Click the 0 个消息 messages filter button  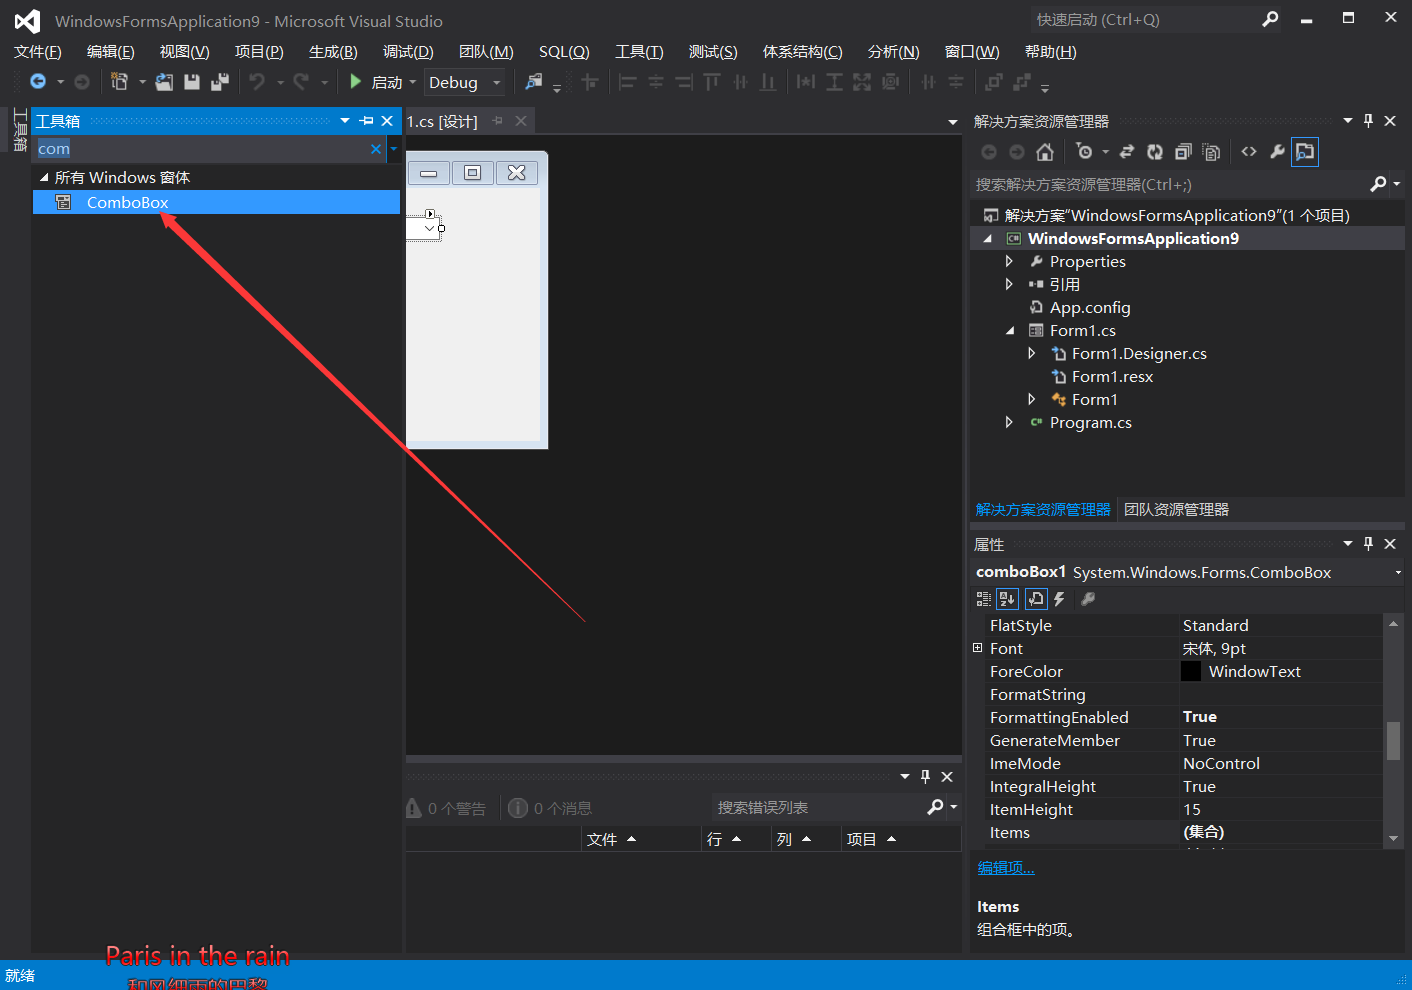pyautogui.click(x=550, y=808)
